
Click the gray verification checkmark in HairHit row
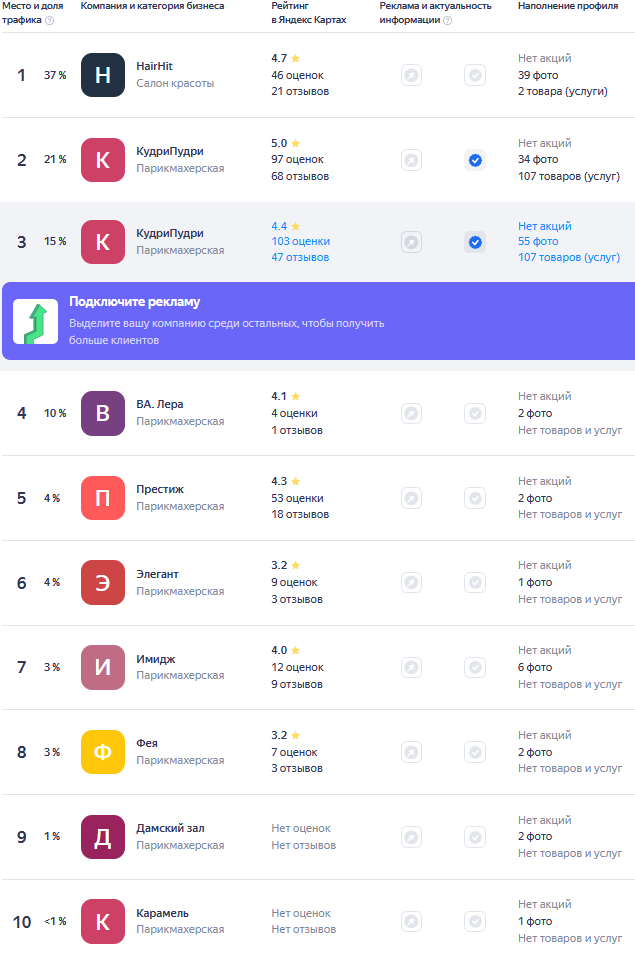pos(475,75)
